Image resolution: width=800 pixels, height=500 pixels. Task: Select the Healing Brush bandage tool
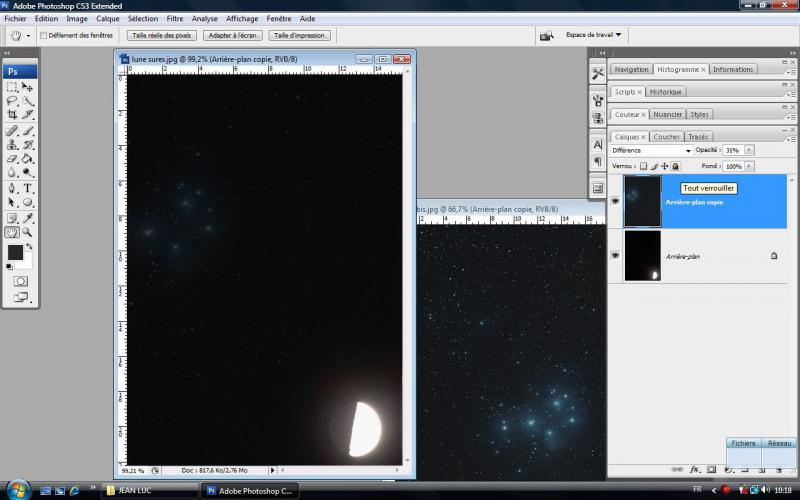coord(12,131)
